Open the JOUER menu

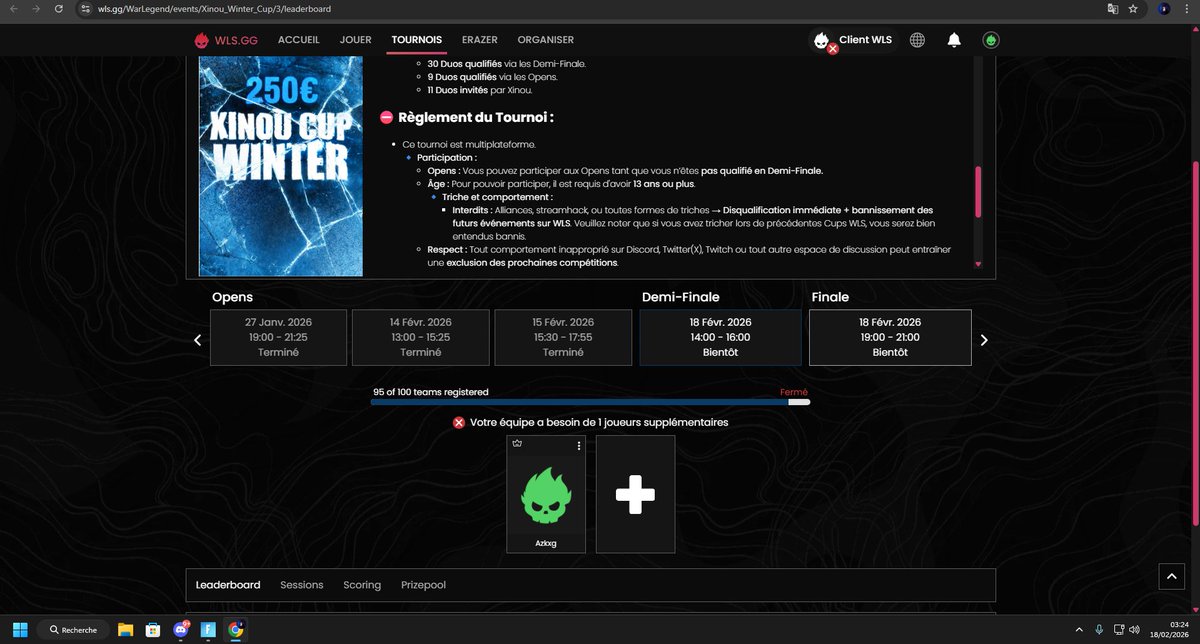pos(355,40)
